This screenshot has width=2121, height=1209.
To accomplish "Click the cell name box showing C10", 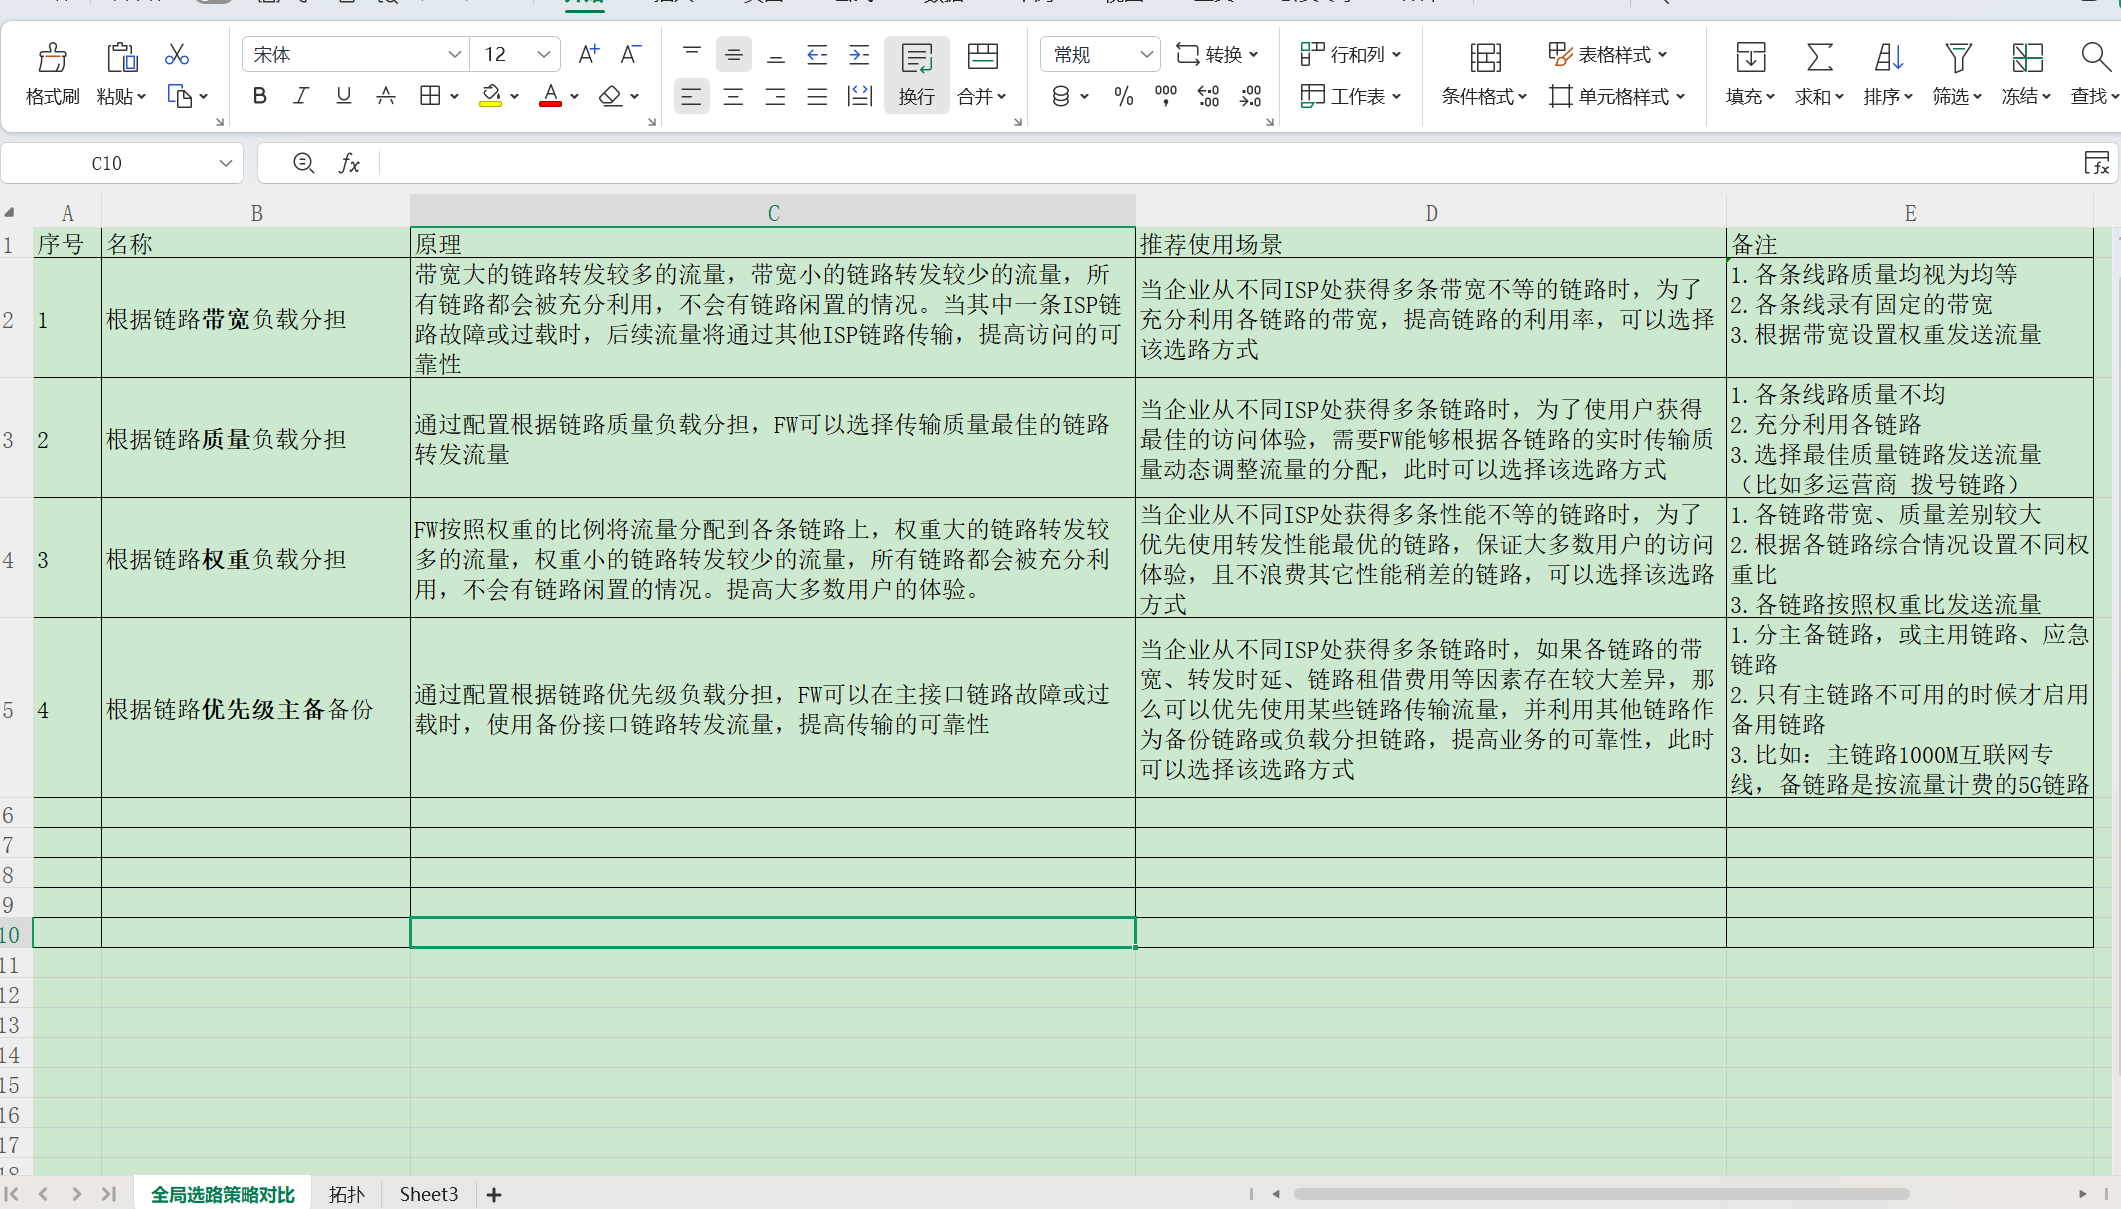I will (x=107, y=163).
